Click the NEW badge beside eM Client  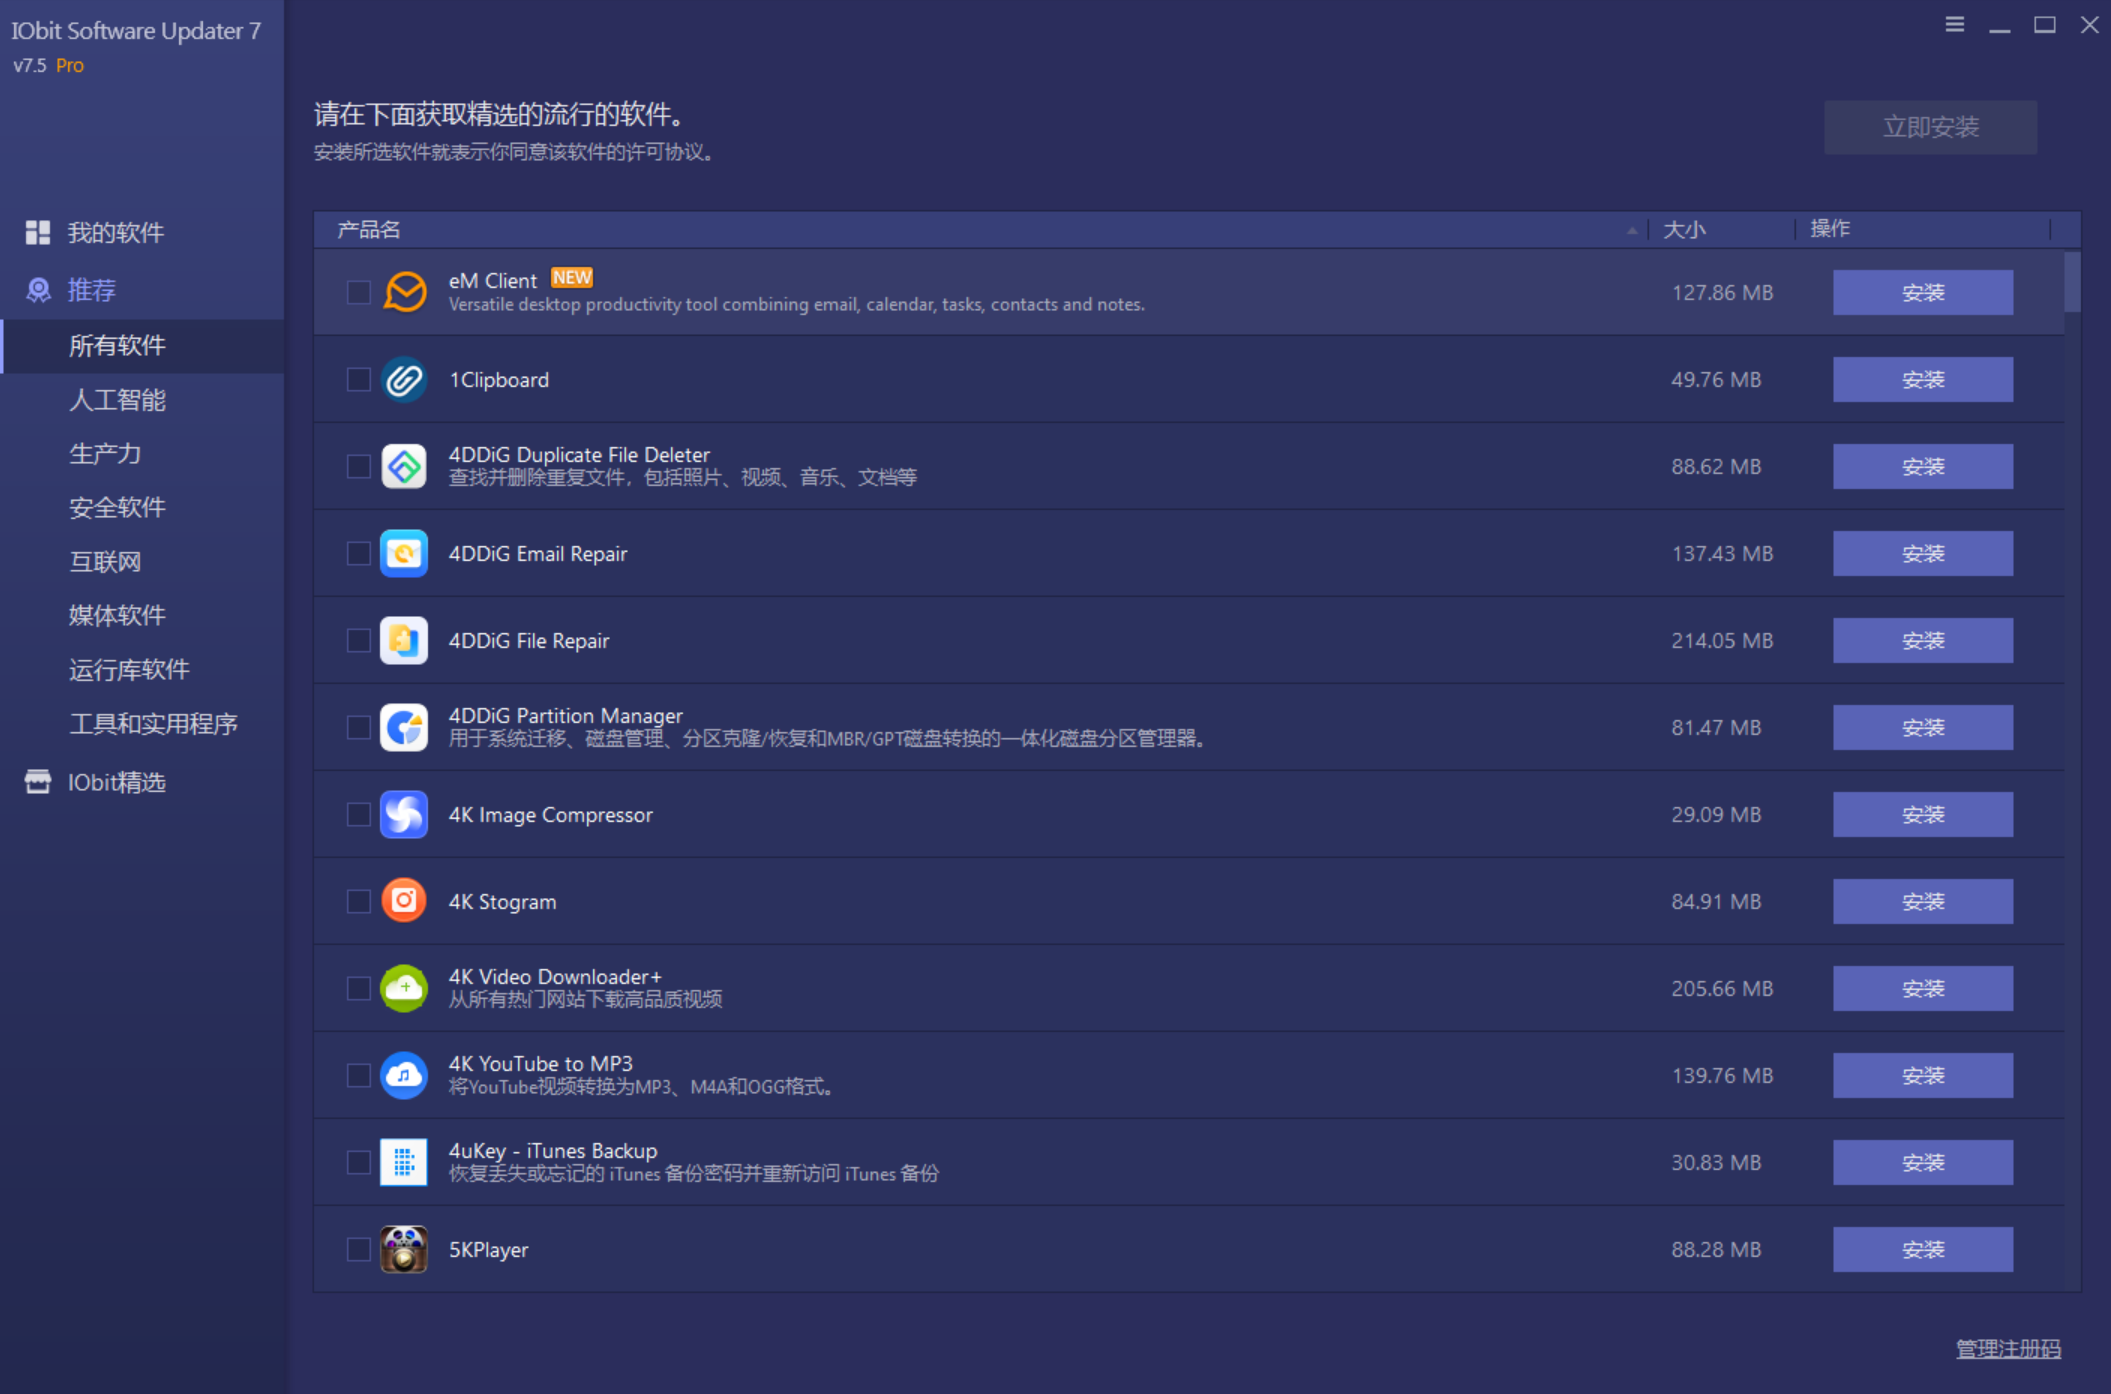click(x=572, y=277)
